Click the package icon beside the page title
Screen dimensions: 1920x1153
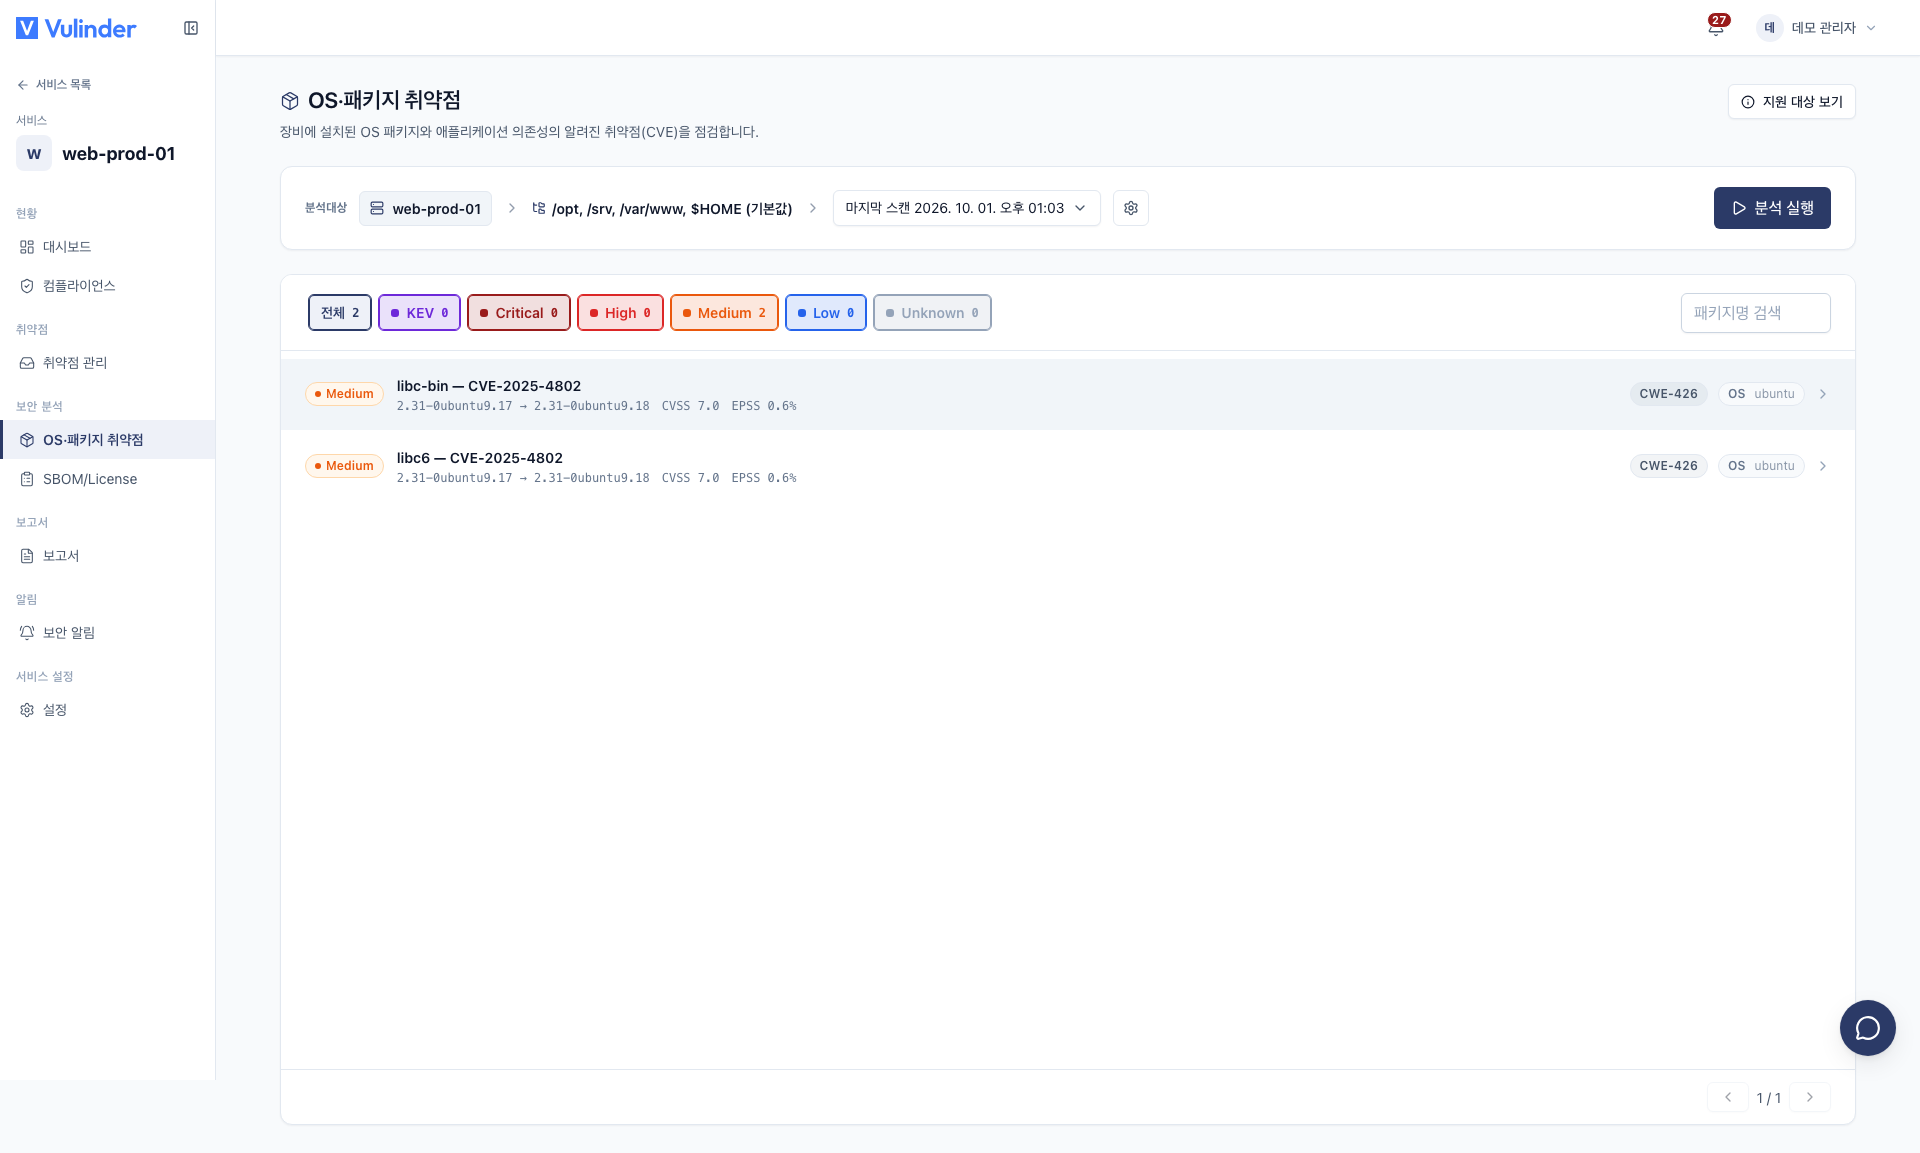tap(290, 100)
